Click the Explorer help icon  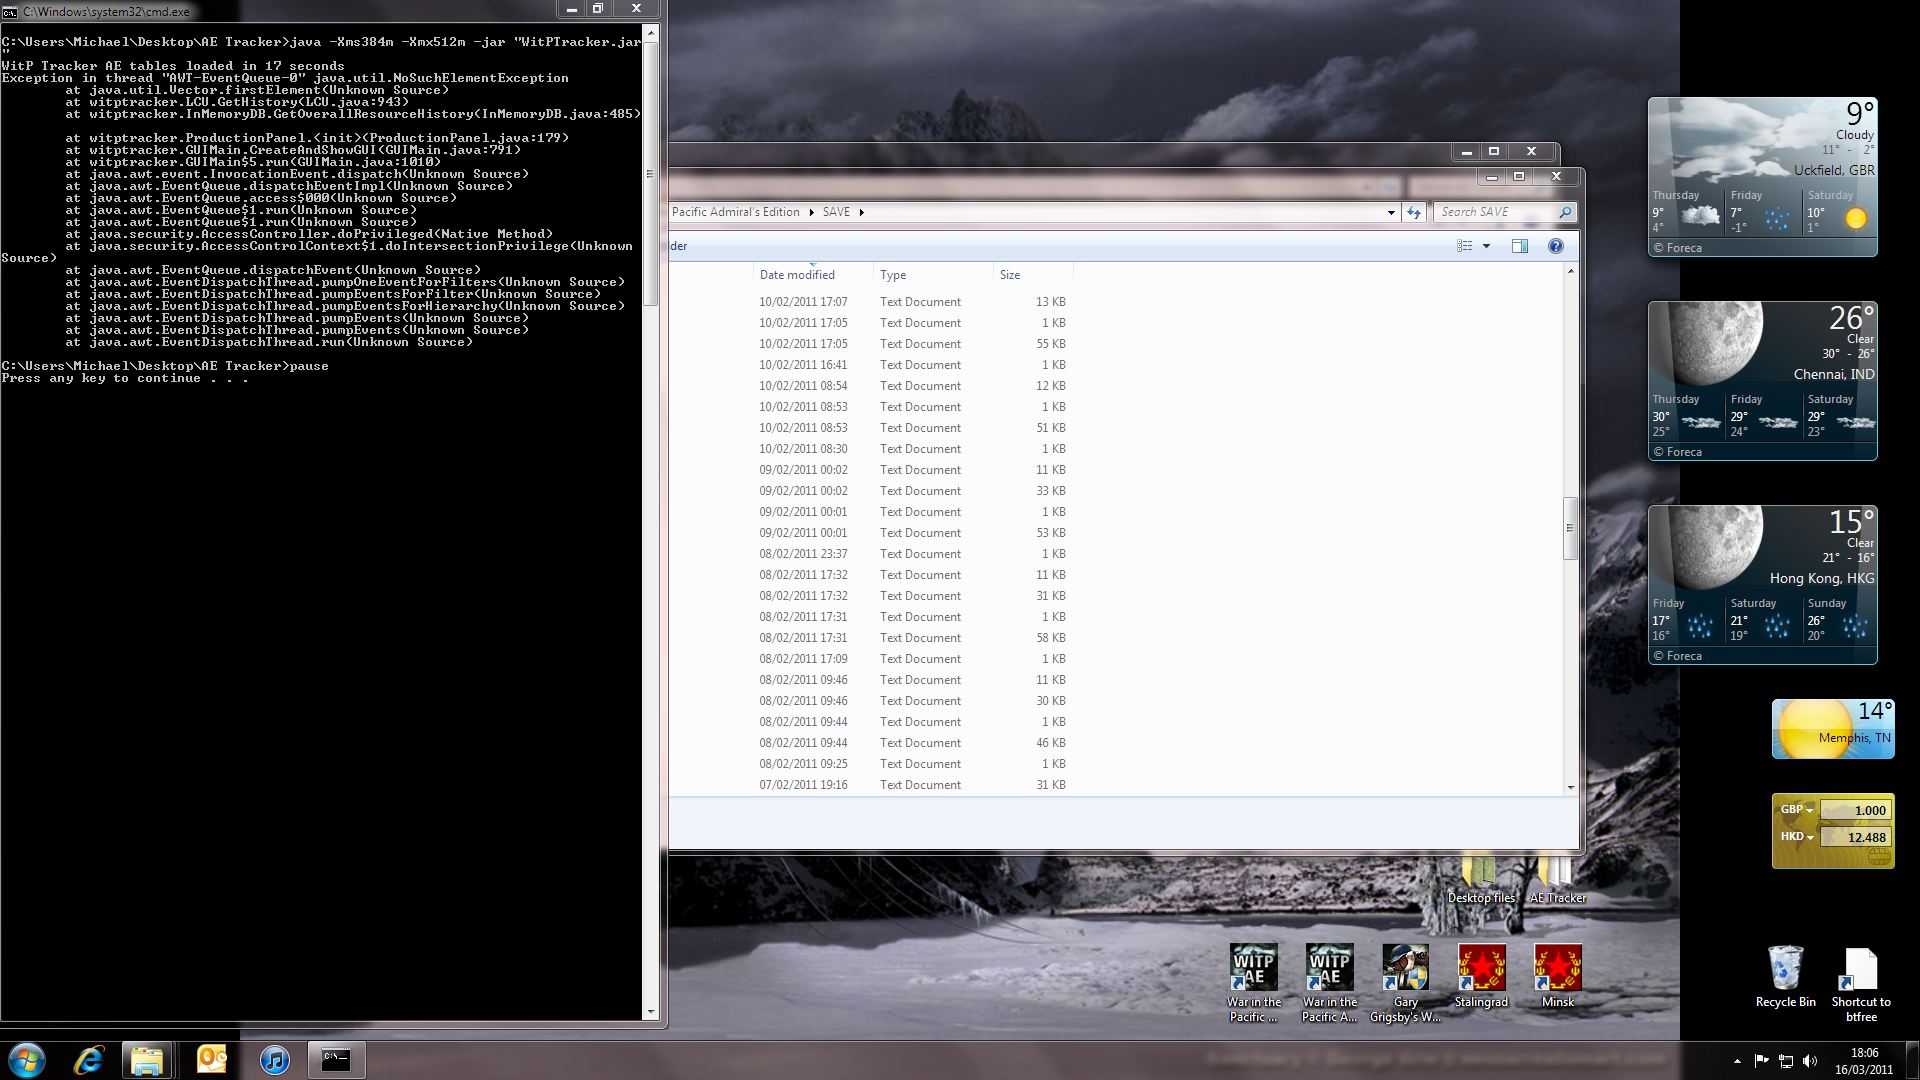(1555, 246)
